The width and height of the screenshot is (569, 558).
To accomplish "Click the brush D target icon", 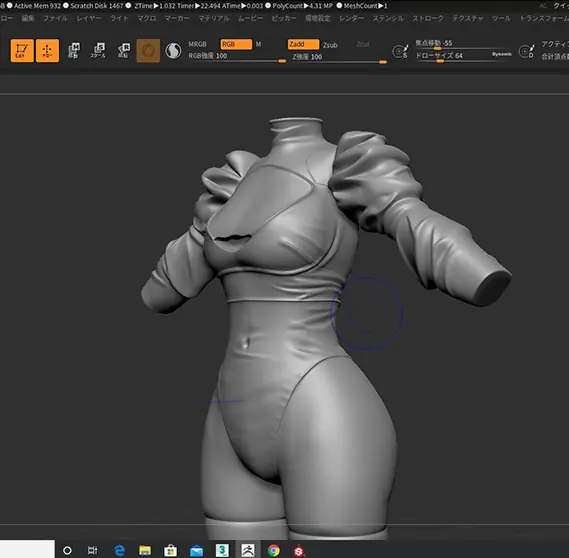I will [x=527, y=51].
